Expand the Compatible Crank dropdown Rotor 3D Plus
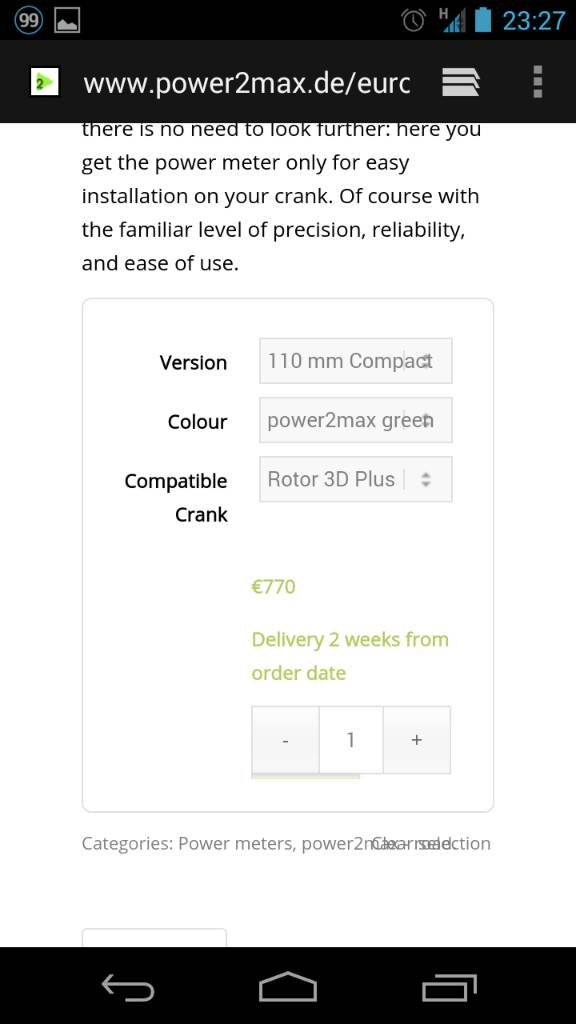The width and height of the screenshot is (576, 1024). coord(356,479)
